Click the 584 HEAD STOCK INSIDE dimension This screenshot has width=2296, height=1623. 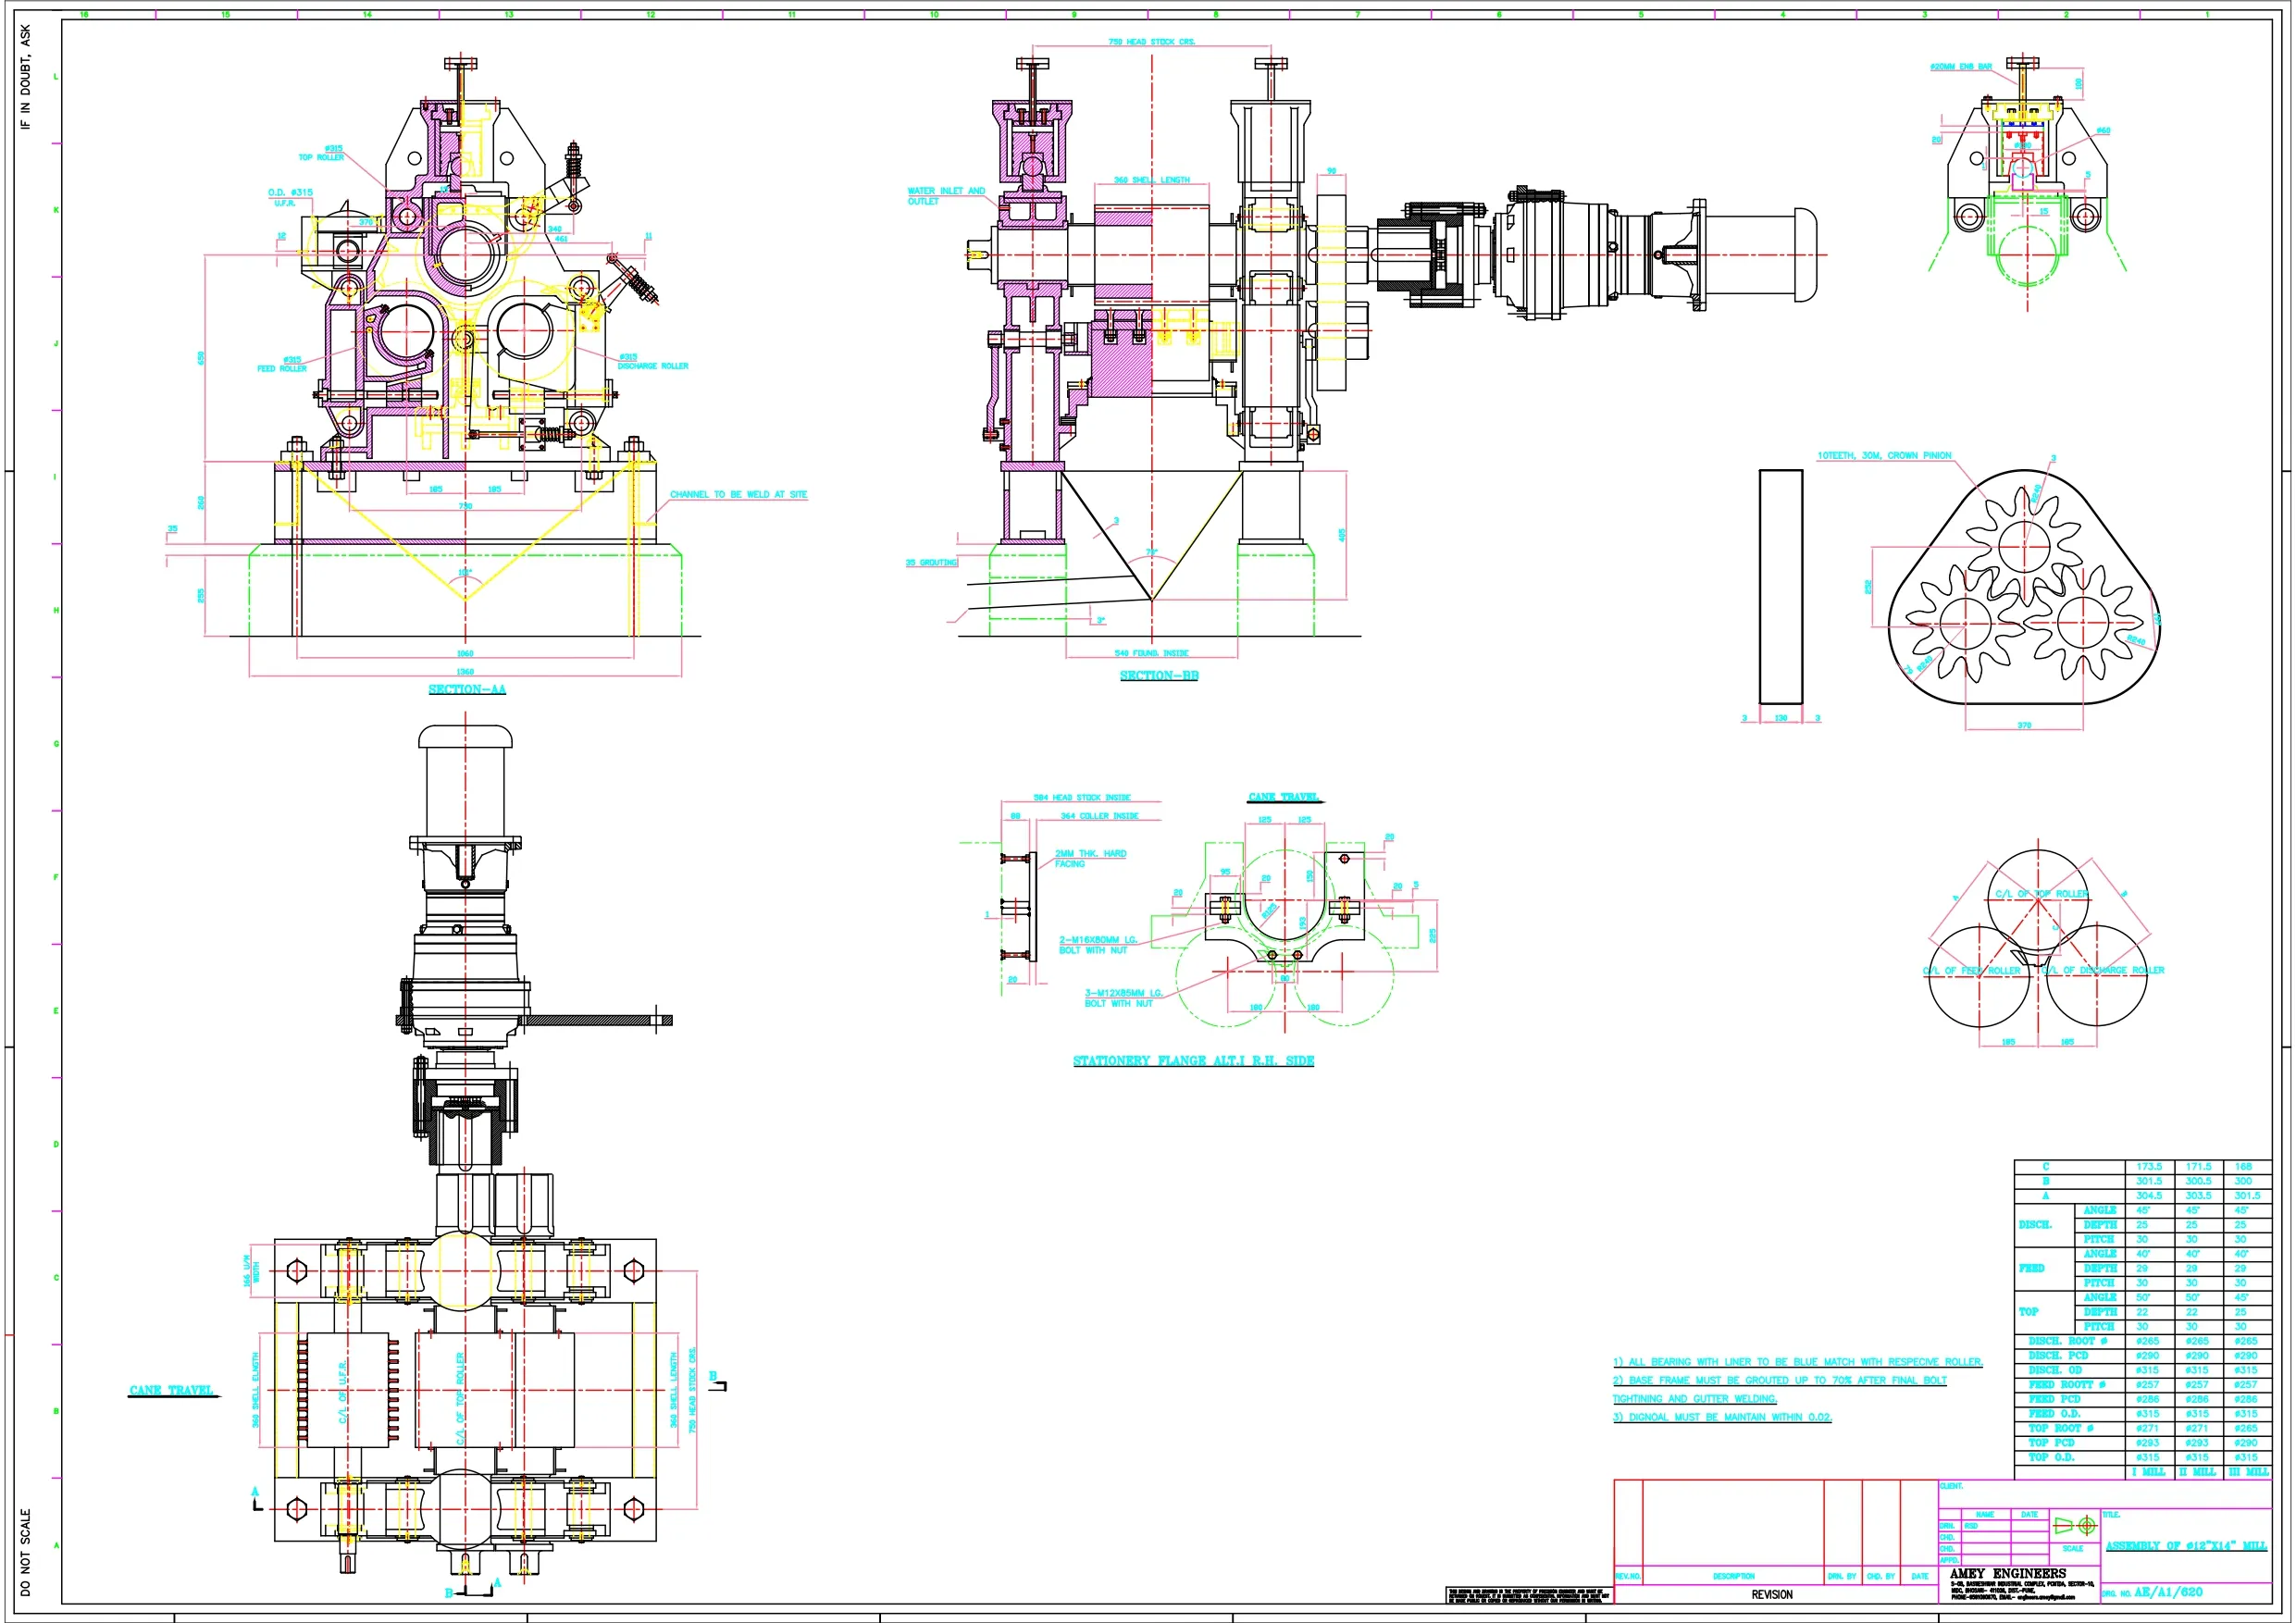coord(1082,797)
